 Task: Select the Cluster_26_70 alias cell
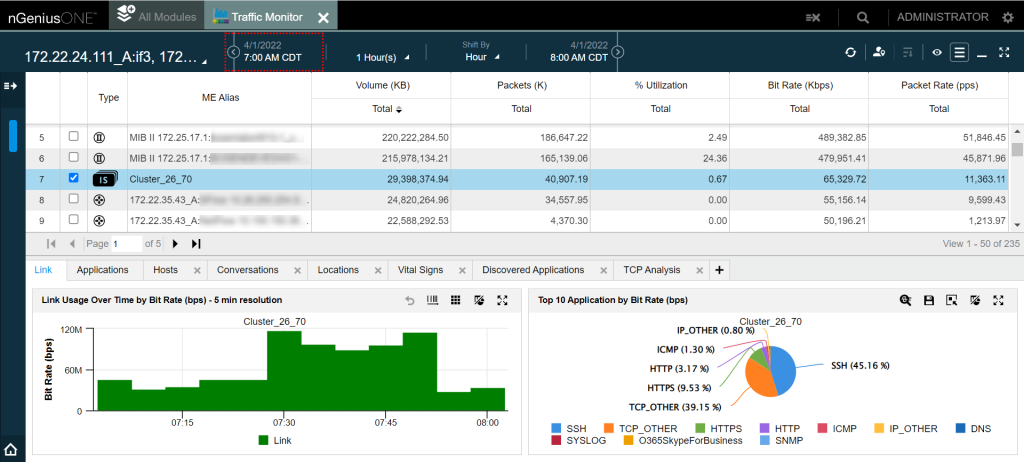[219, 178]
